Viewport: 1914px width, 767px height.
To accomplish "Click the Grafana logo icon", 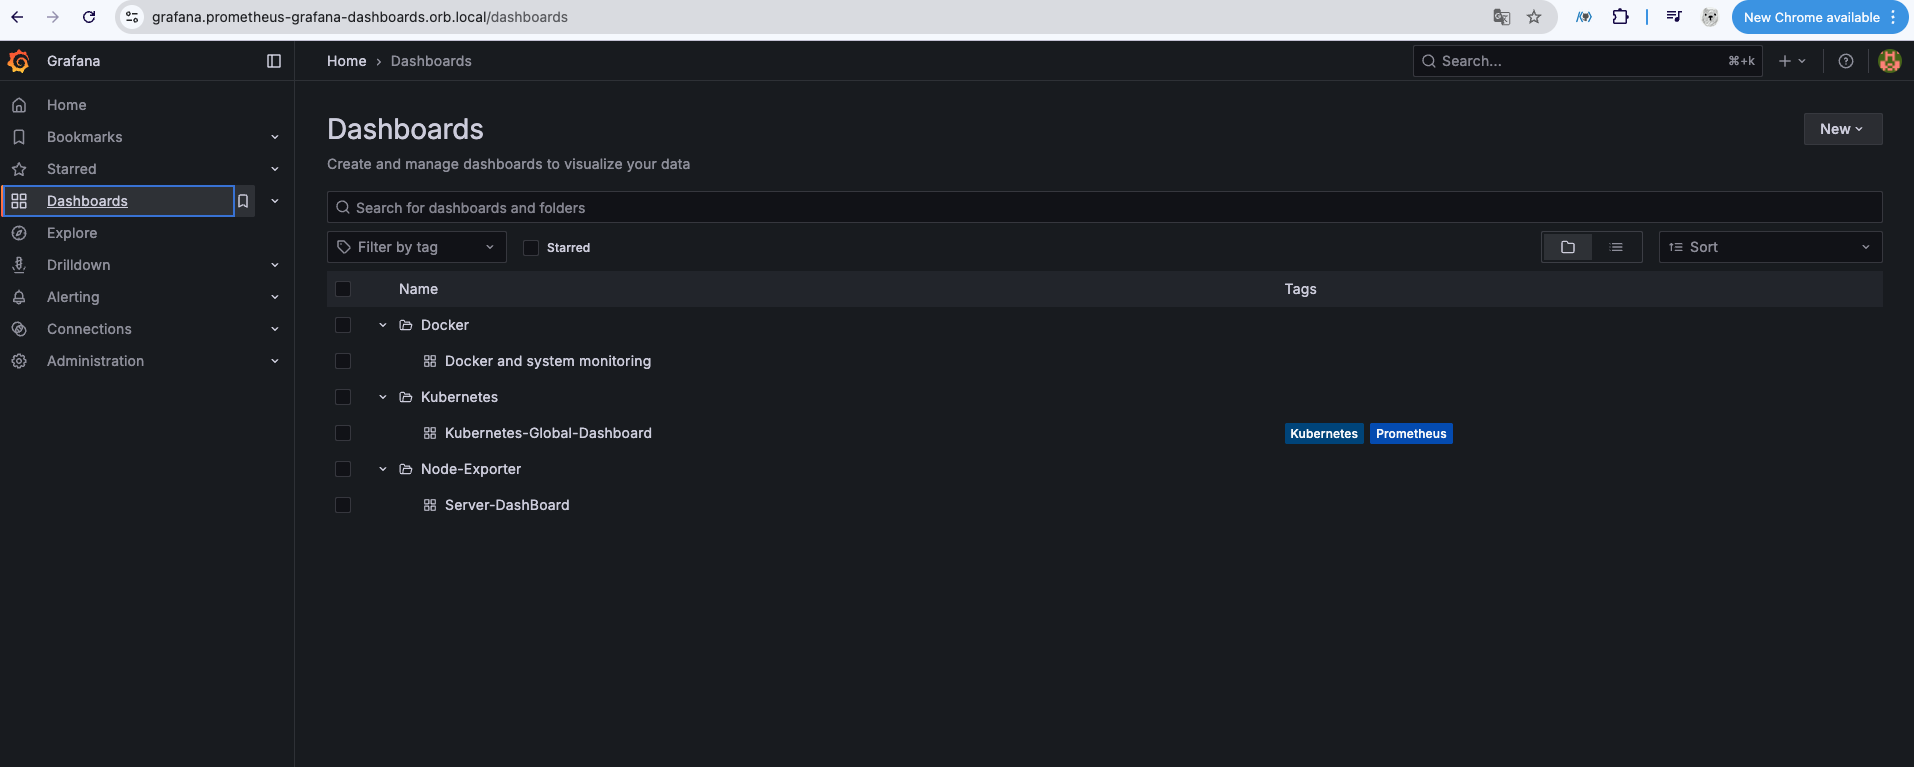I will pyautogui.click(x=19, y=61).
